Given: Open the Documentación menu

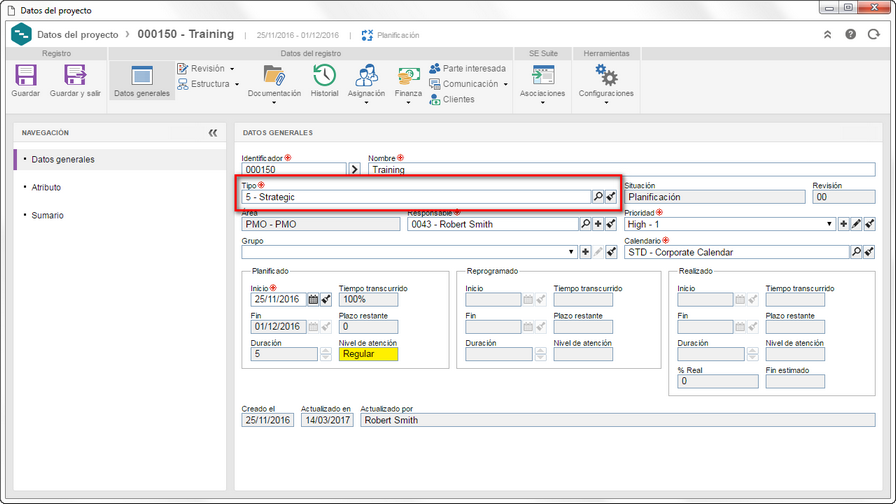Looking at the screenshot, I should 274,83.
